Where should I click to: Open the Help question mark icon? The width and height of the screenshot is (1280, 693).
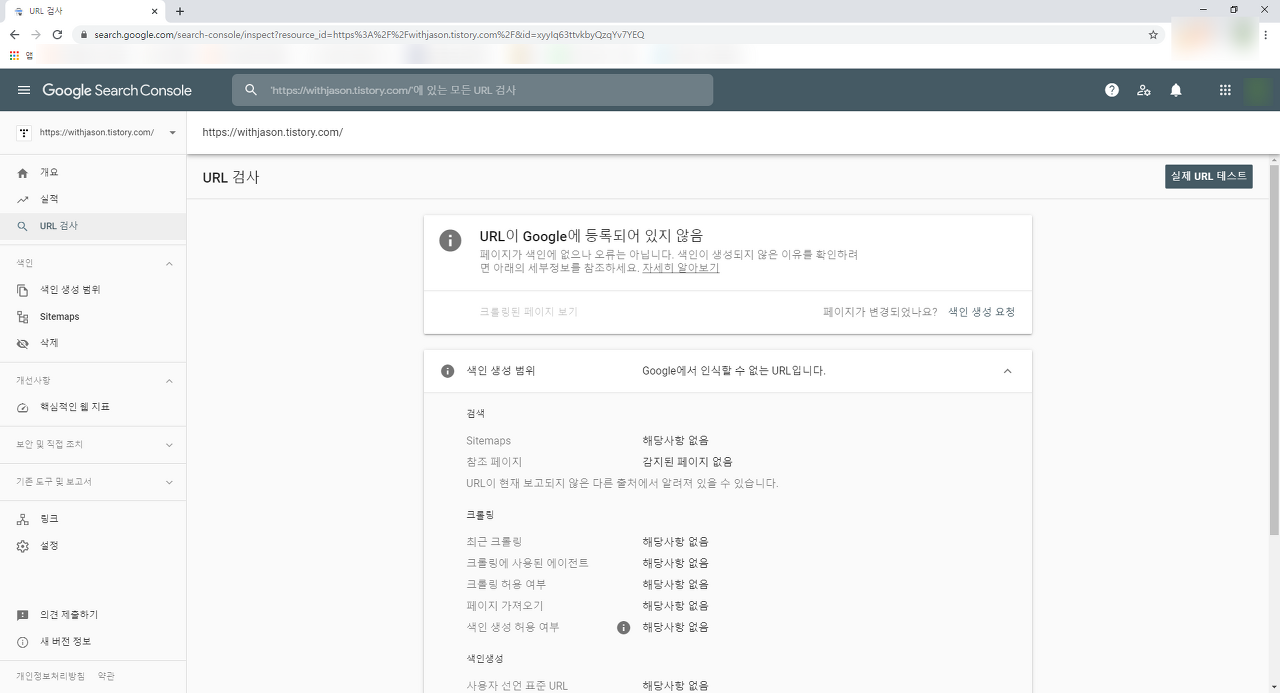tap(1112, 90)
